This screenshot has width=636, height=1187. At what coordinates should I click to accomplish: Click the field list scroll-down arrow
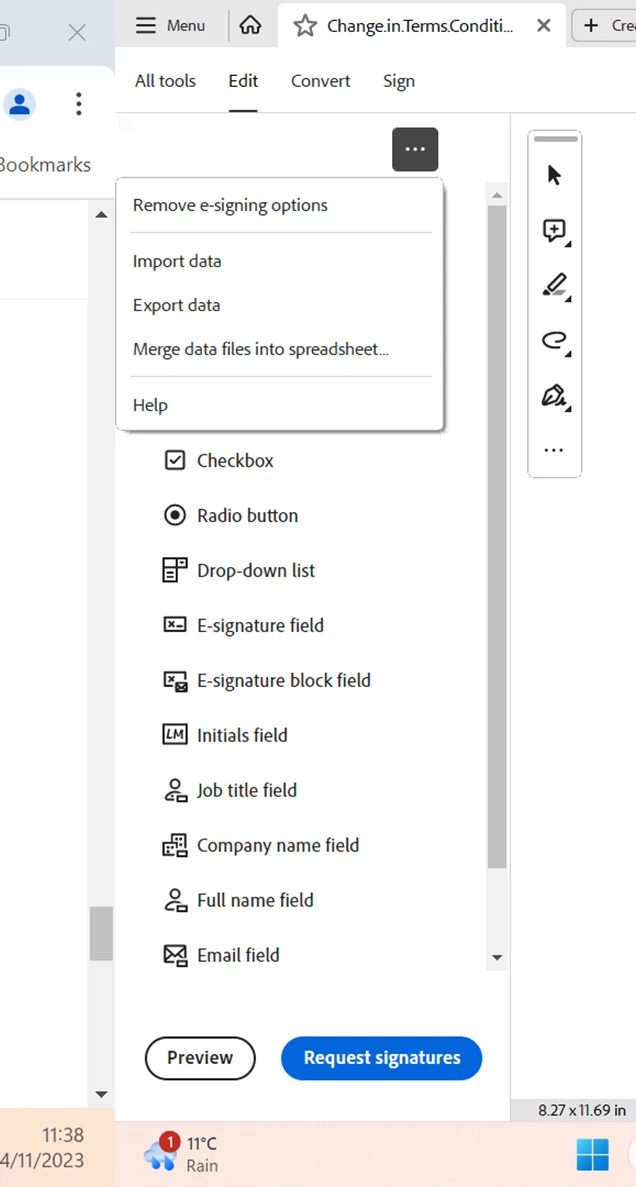pyautogui.click(x=497, y=958)
